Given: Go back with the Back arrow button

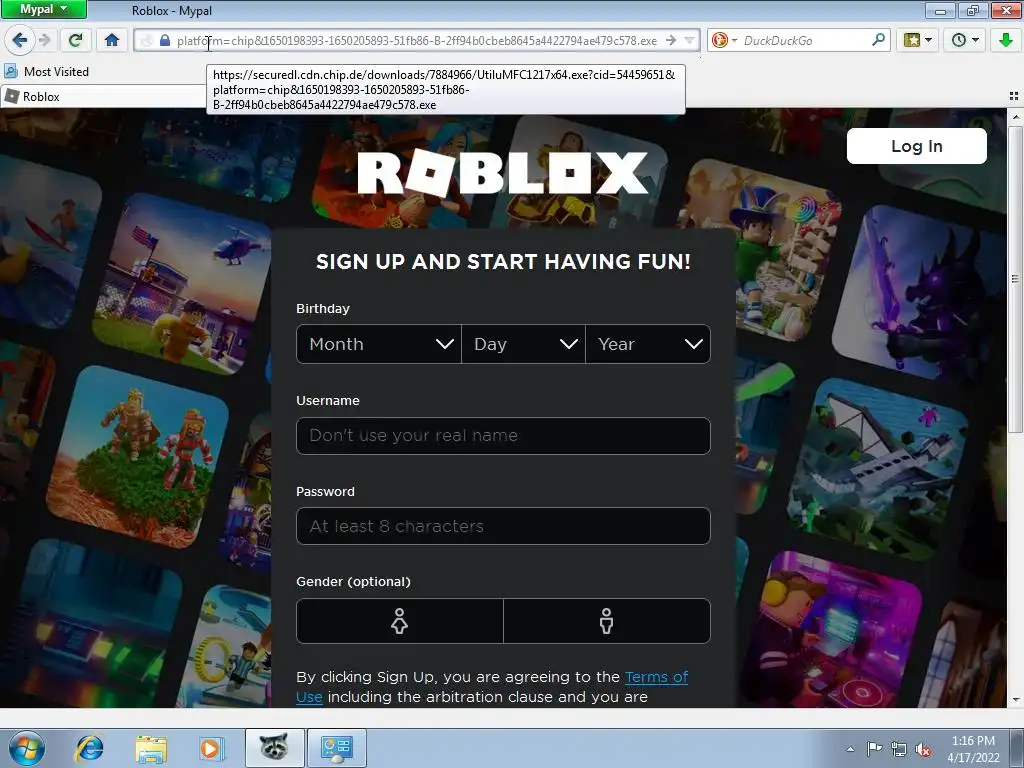Looking at the screenshot, I should coord(19,40).
